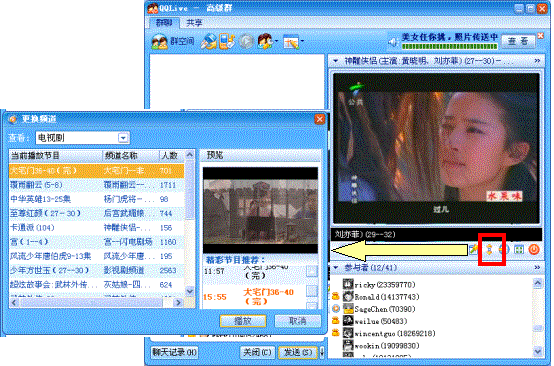Select the highlighted 大宅门36-40 row

click(96, 171)
